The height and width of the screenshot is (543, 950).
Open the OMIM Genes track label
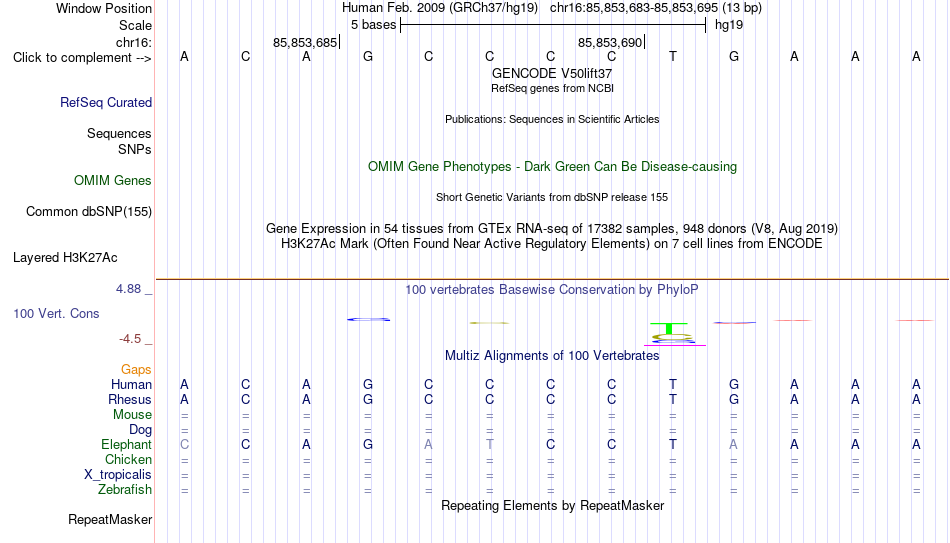coord(113,181)
